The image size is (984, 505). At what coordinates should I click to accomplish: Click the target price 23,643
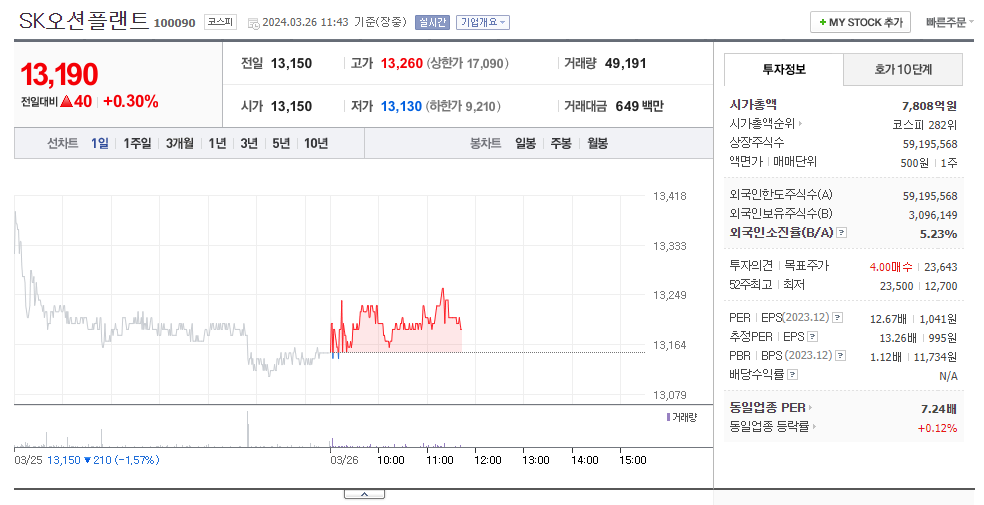point(941,267)
